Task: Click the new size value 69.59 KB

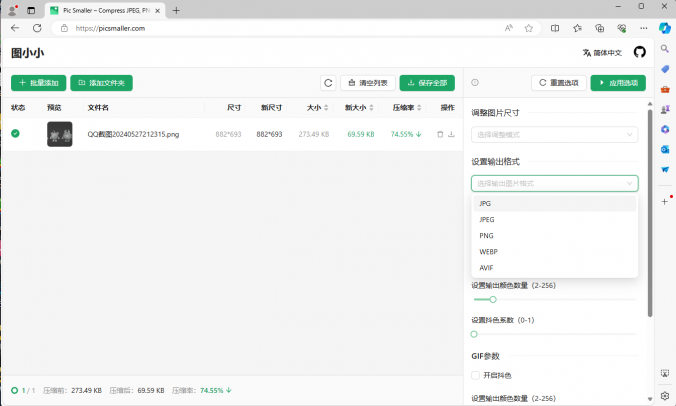Action: click(x=361, y=134)
